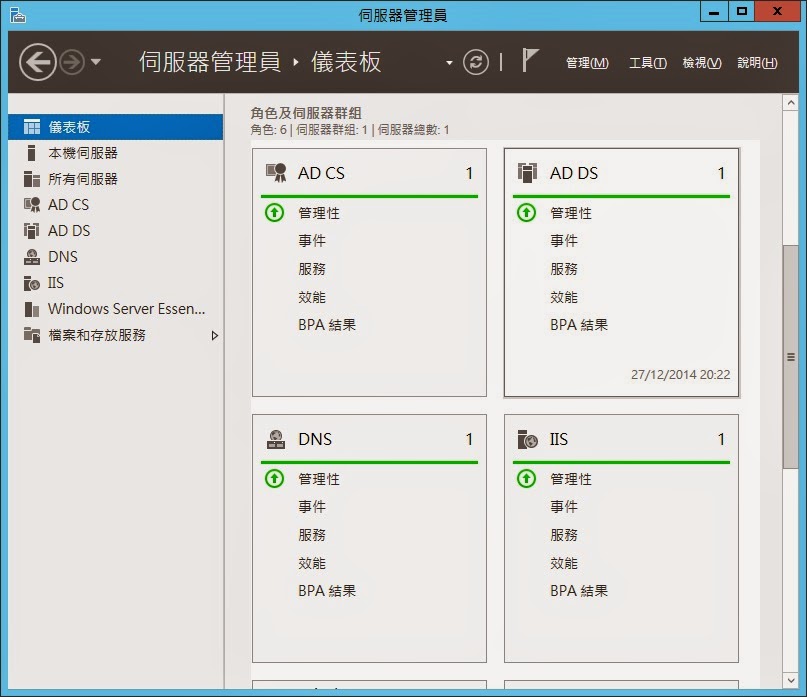Click the AD CS tile header icon
Image resolution: width=807 pixels, height=697 pixels.
click(x=276, y=173)
